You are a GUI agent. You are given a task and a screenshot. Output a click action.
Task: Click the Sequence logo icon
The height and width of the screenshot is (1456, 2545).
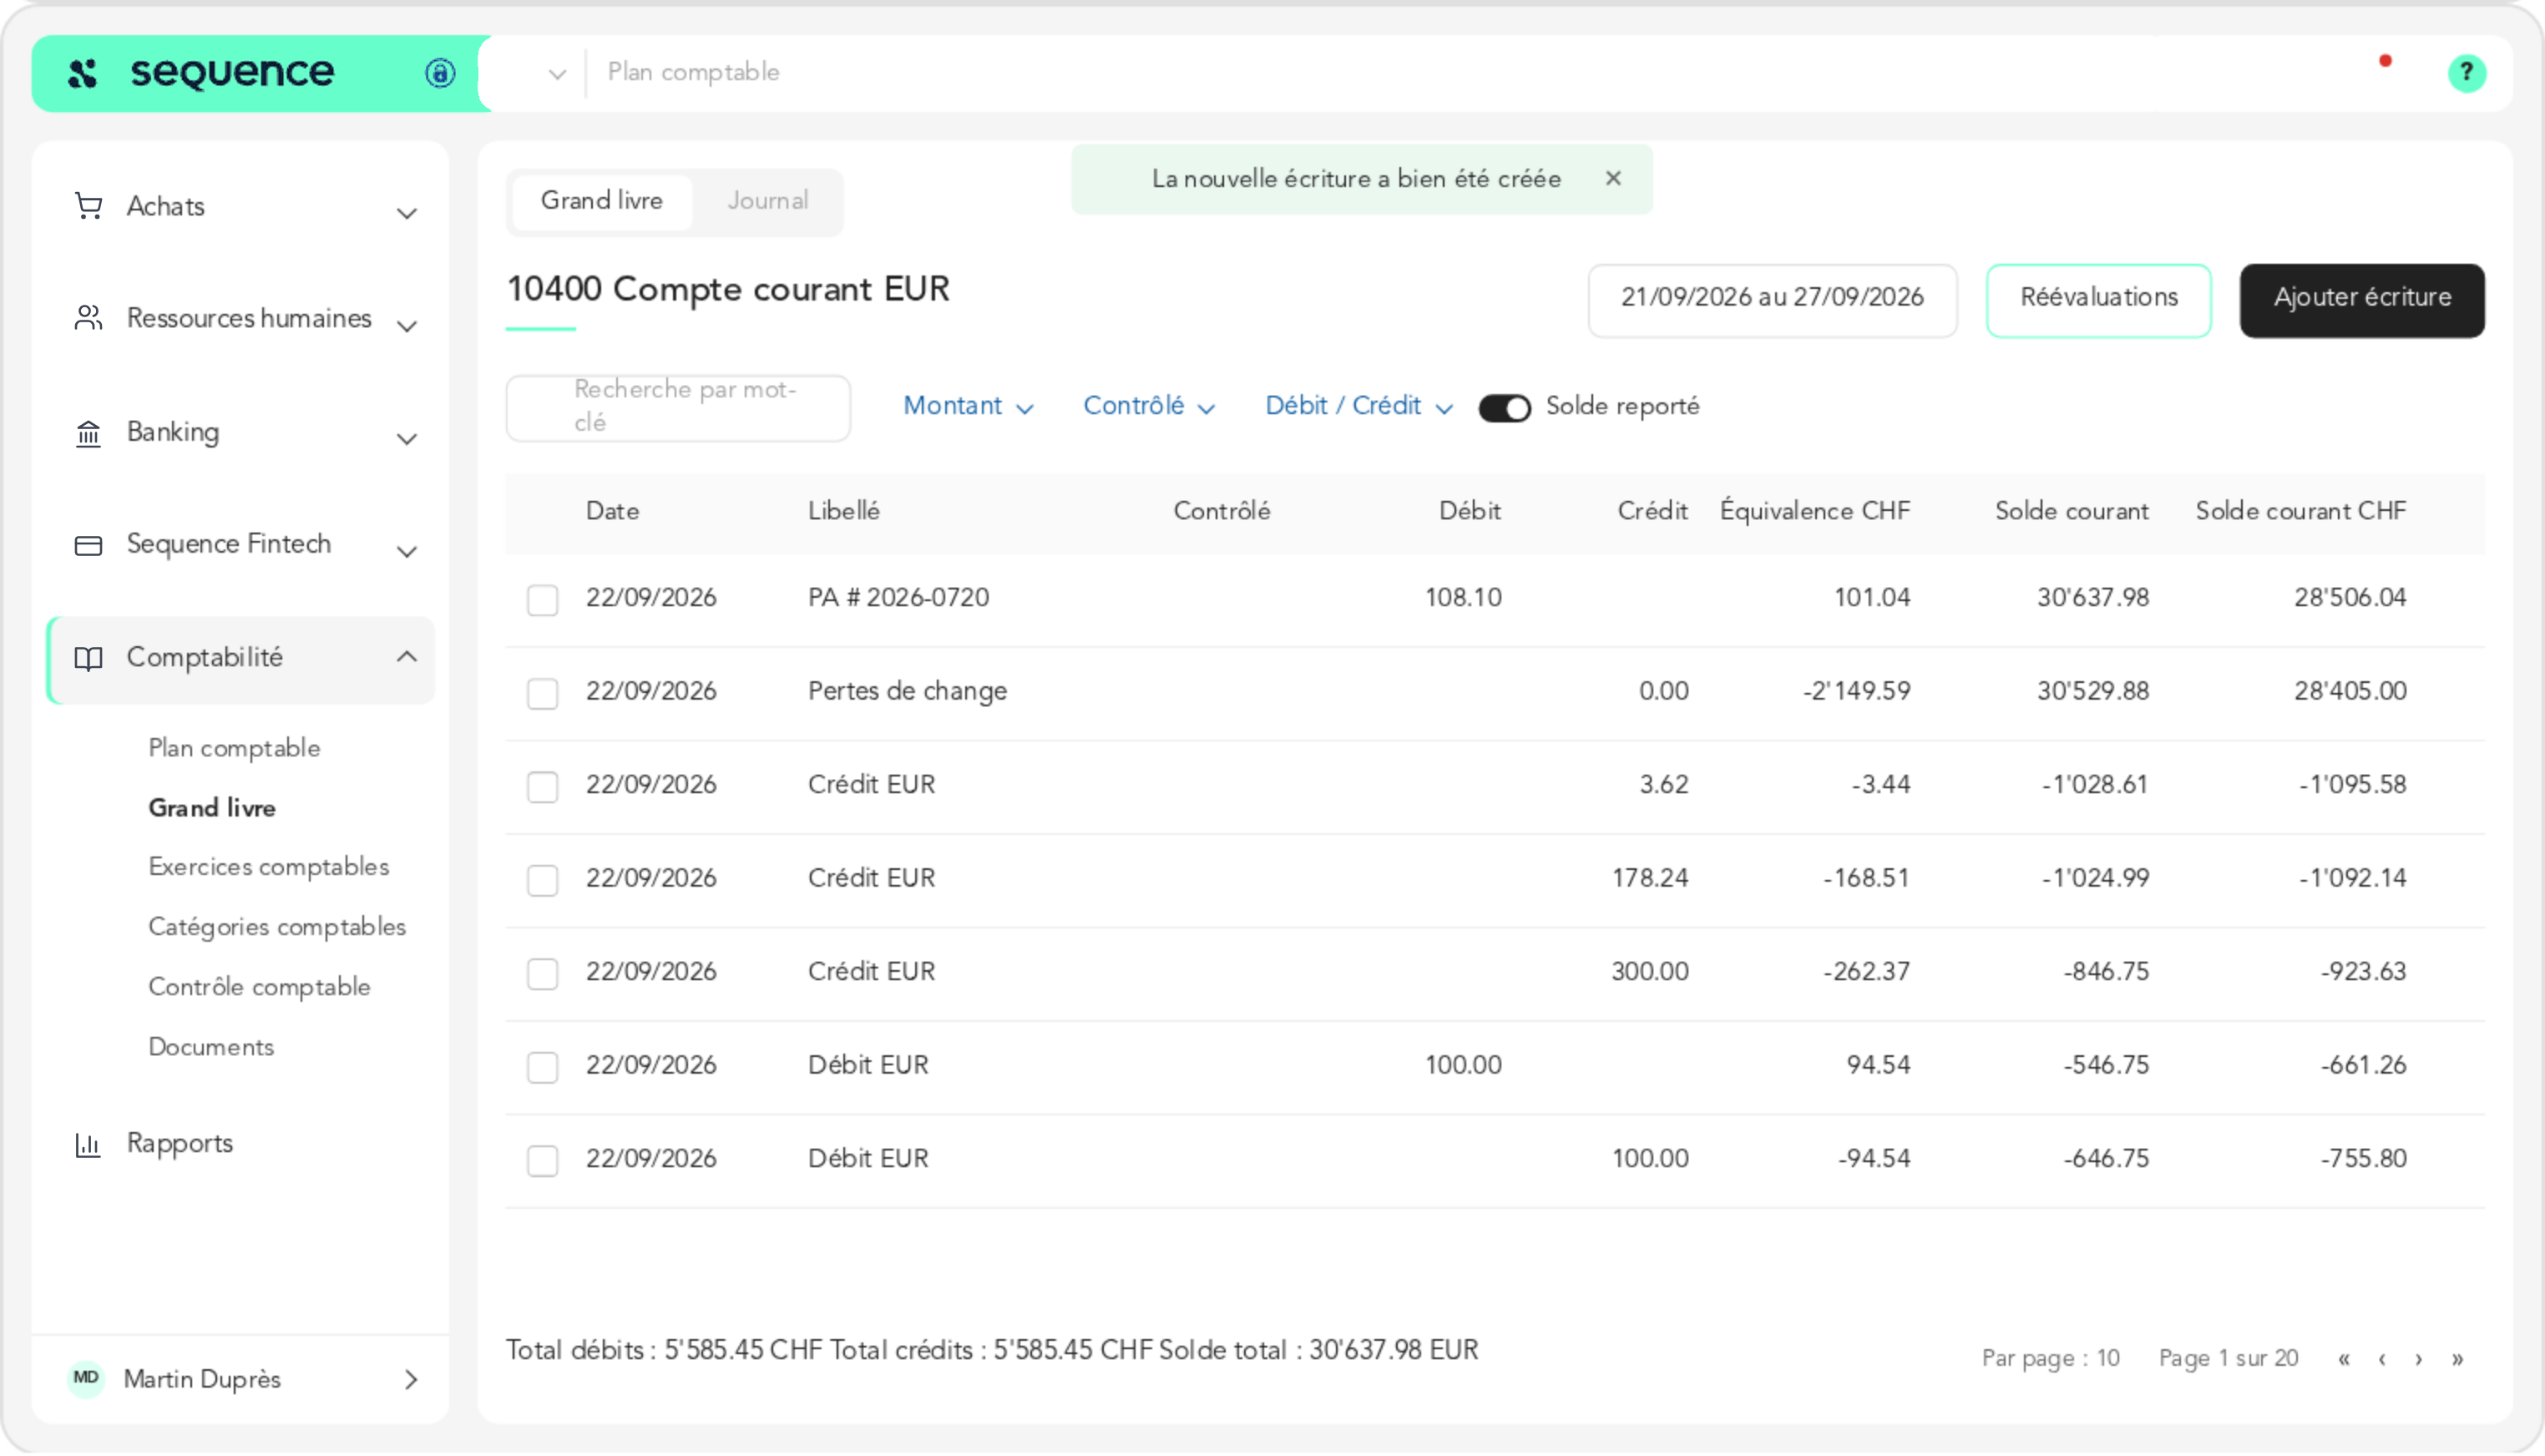[x=83, y=73]
